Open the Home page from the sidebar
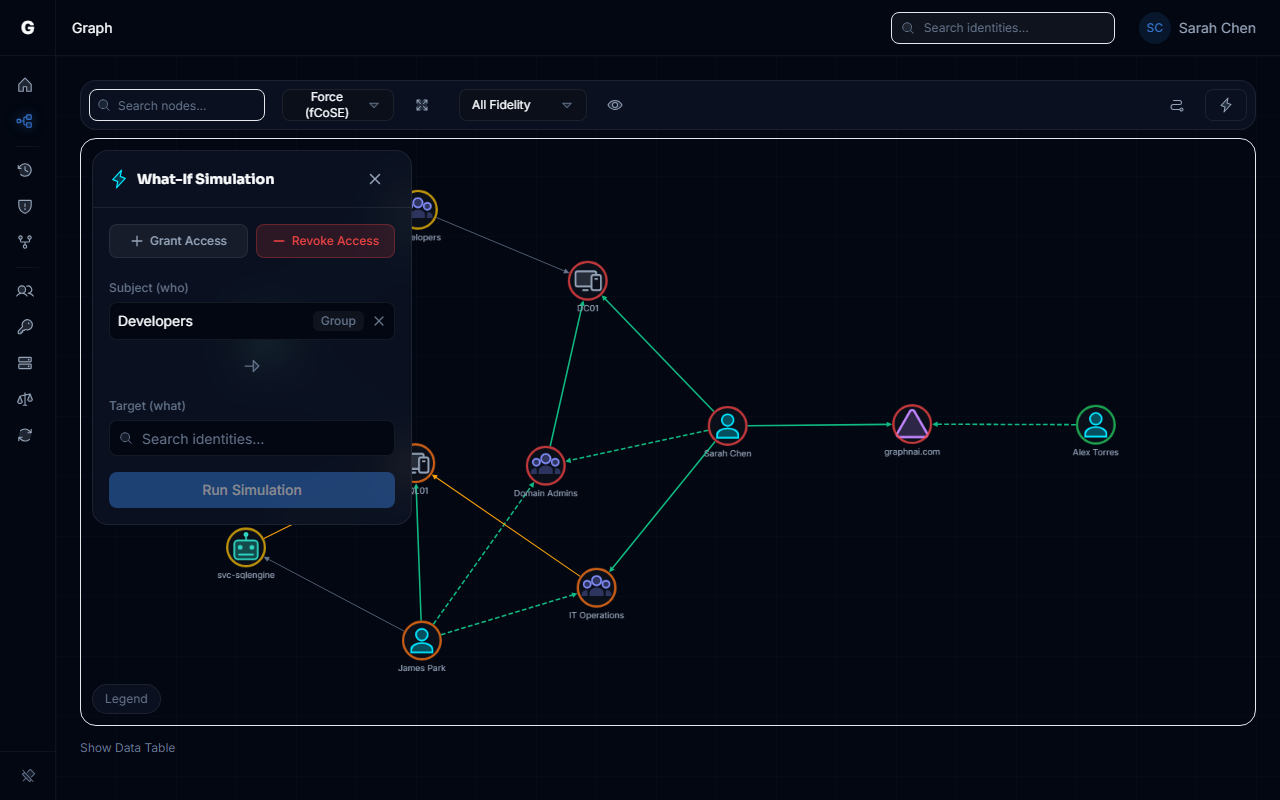Viewport: 1280px width, 800px height. 25,85
